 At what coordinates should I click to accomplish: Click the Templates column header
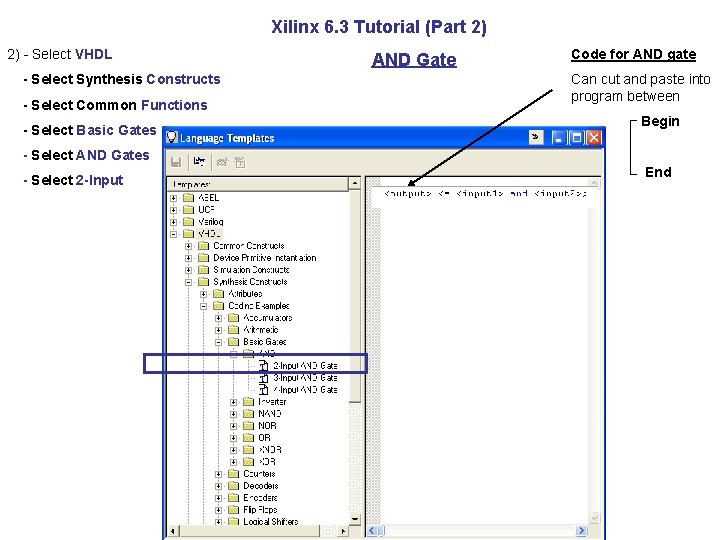258,184
